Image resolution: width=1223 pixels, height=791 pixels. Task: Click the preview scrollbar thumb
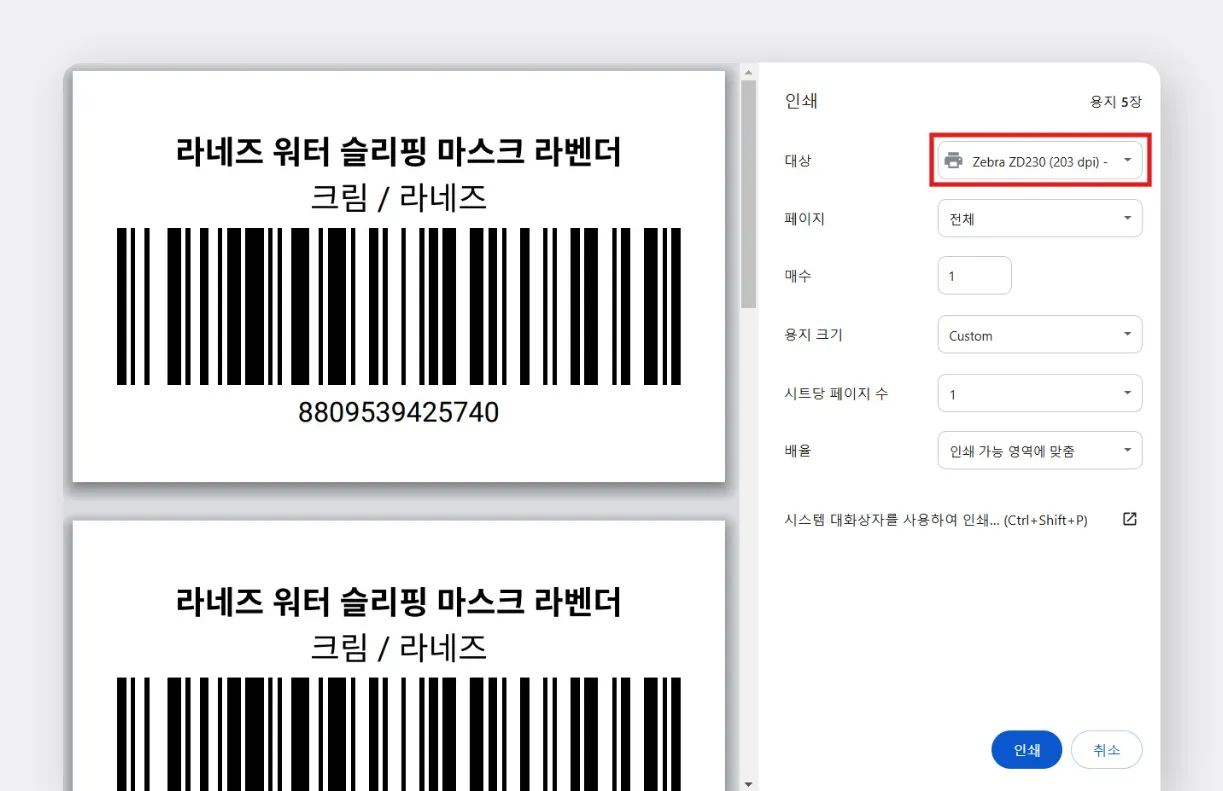point(749,193)
